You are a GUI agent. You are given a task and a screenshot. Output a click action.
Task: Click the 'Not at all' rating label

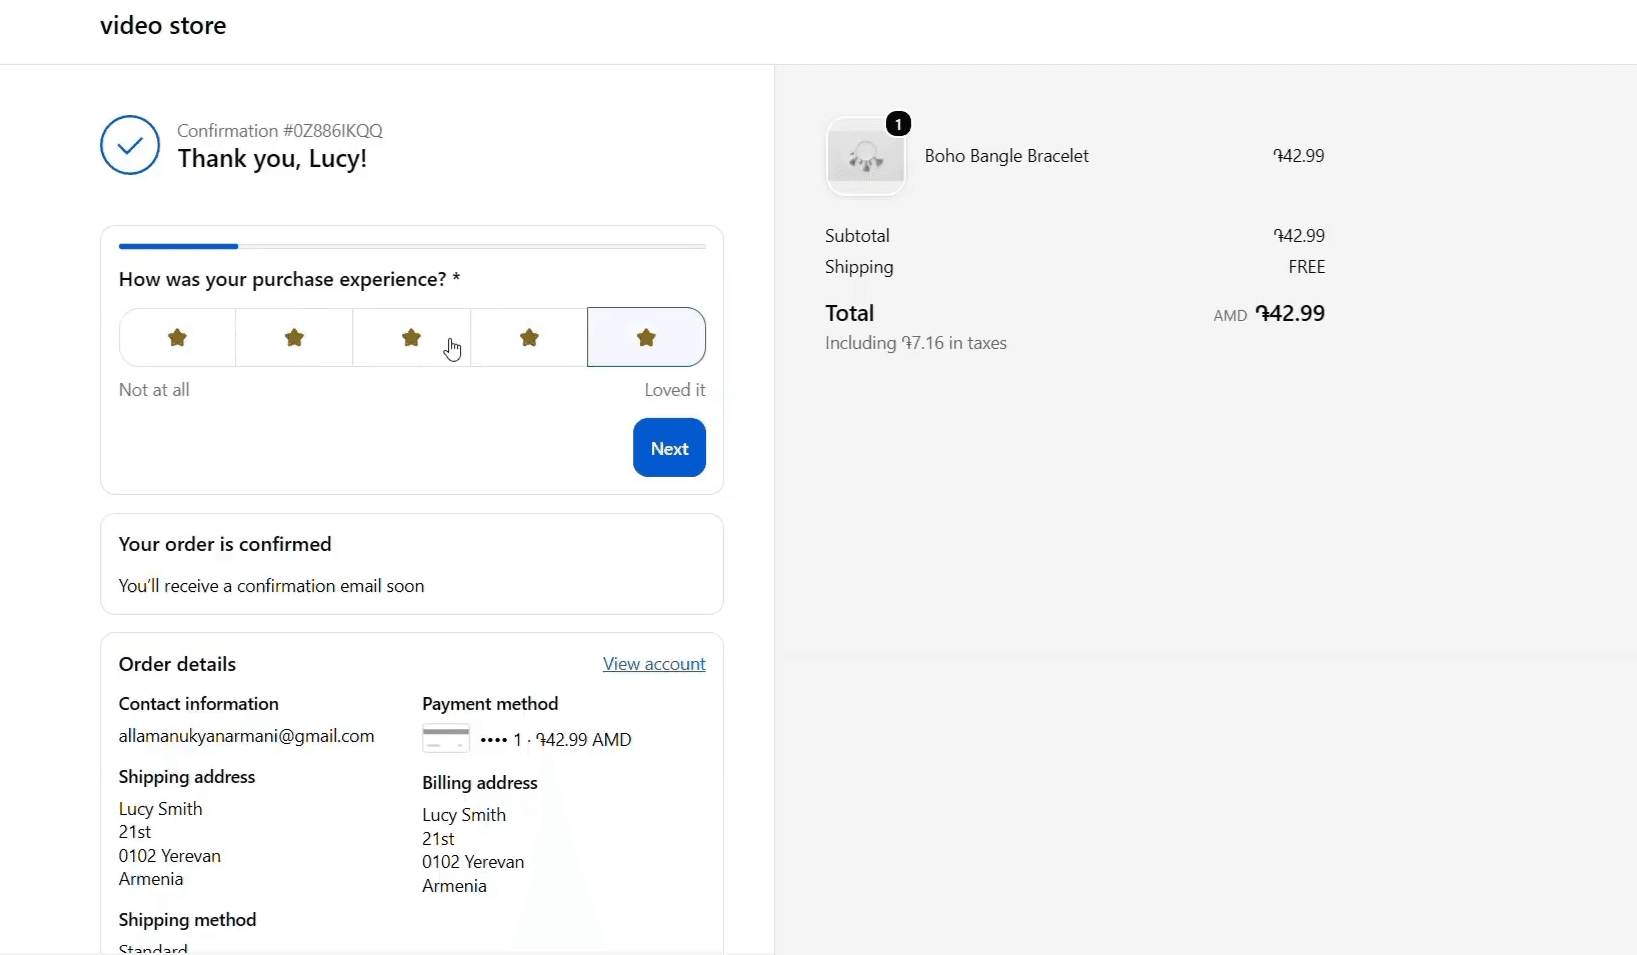tap(154, 390)
